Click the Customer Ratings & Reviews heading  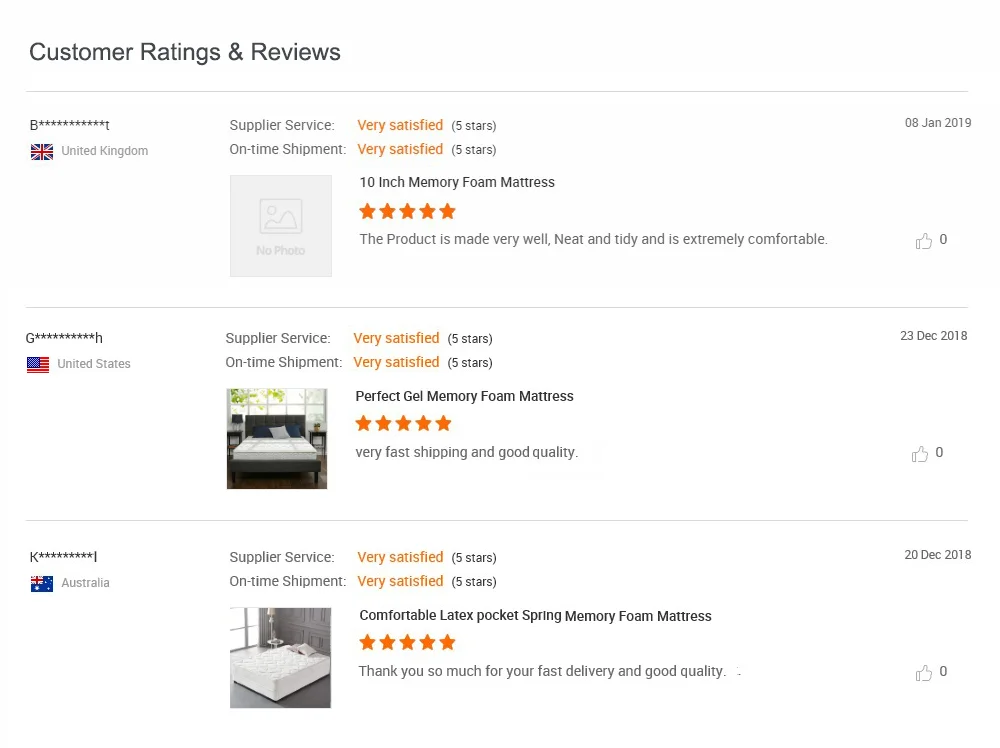point(185,53)
